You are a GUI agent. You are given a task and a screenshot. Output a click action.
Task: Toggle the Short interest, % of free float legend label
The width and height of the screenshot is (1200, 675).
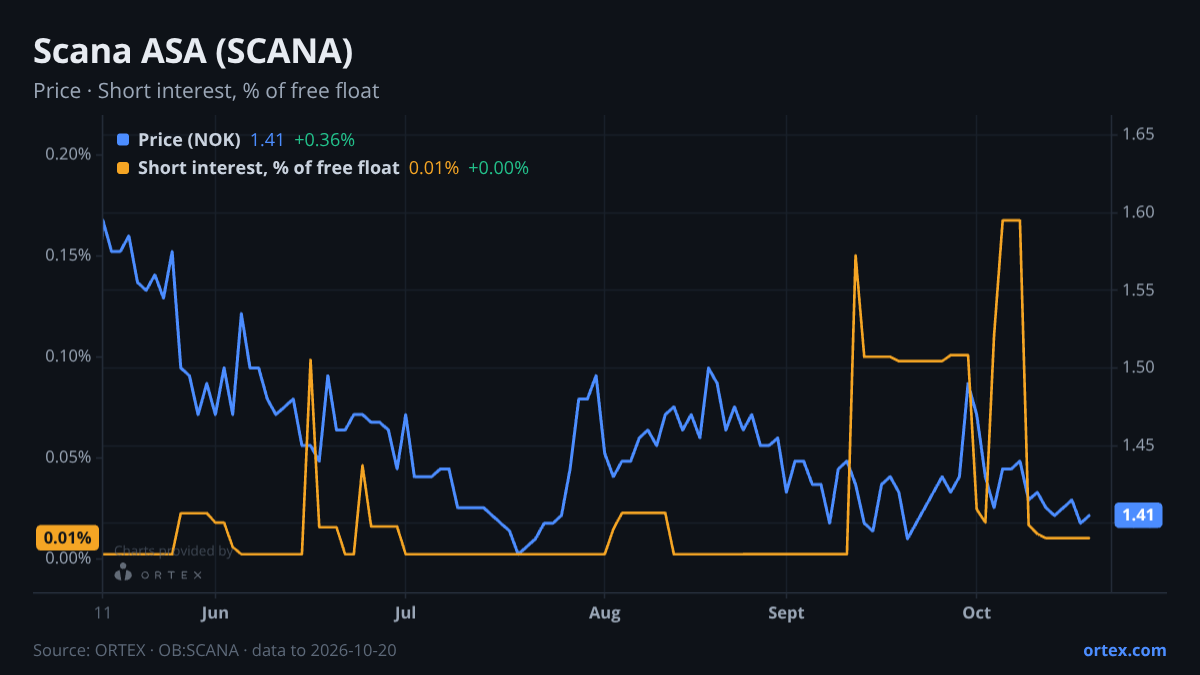click(268, 168)
